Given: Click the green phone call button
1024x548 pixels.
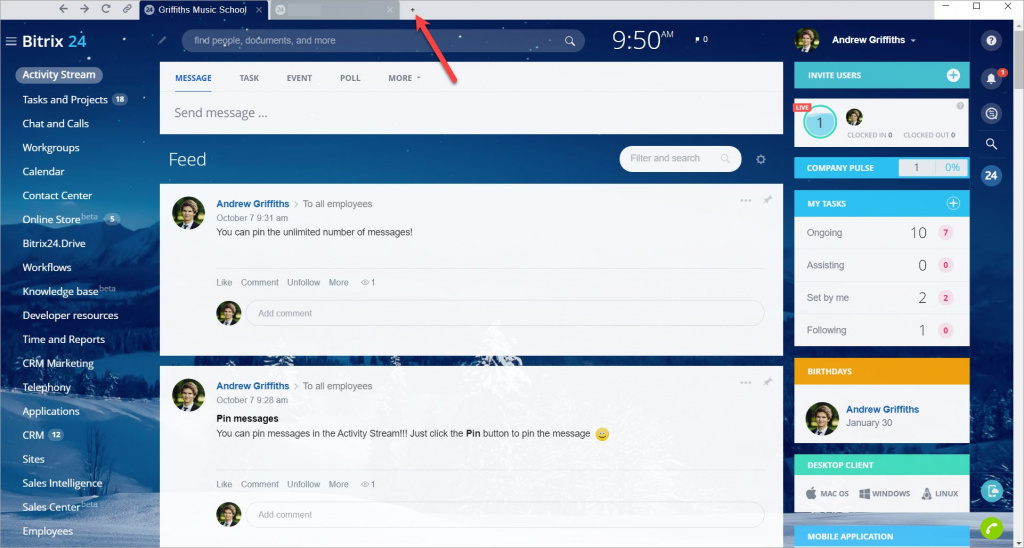Looking at the screenshot, I should 991,528.
